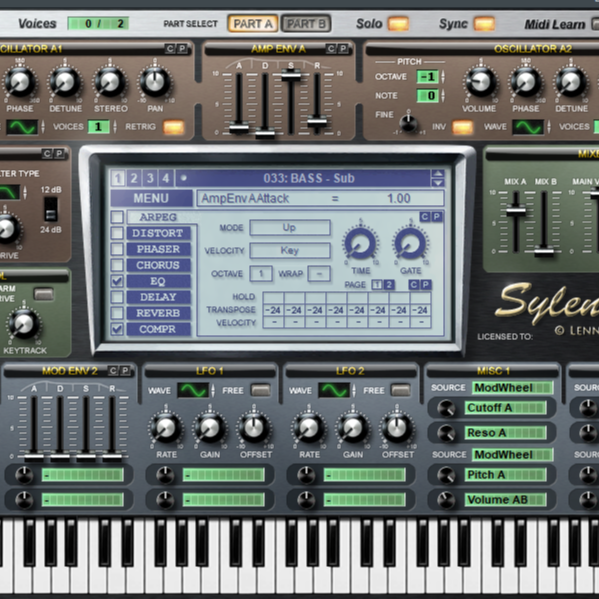Open Reso A destination menu

coord(505,433)
